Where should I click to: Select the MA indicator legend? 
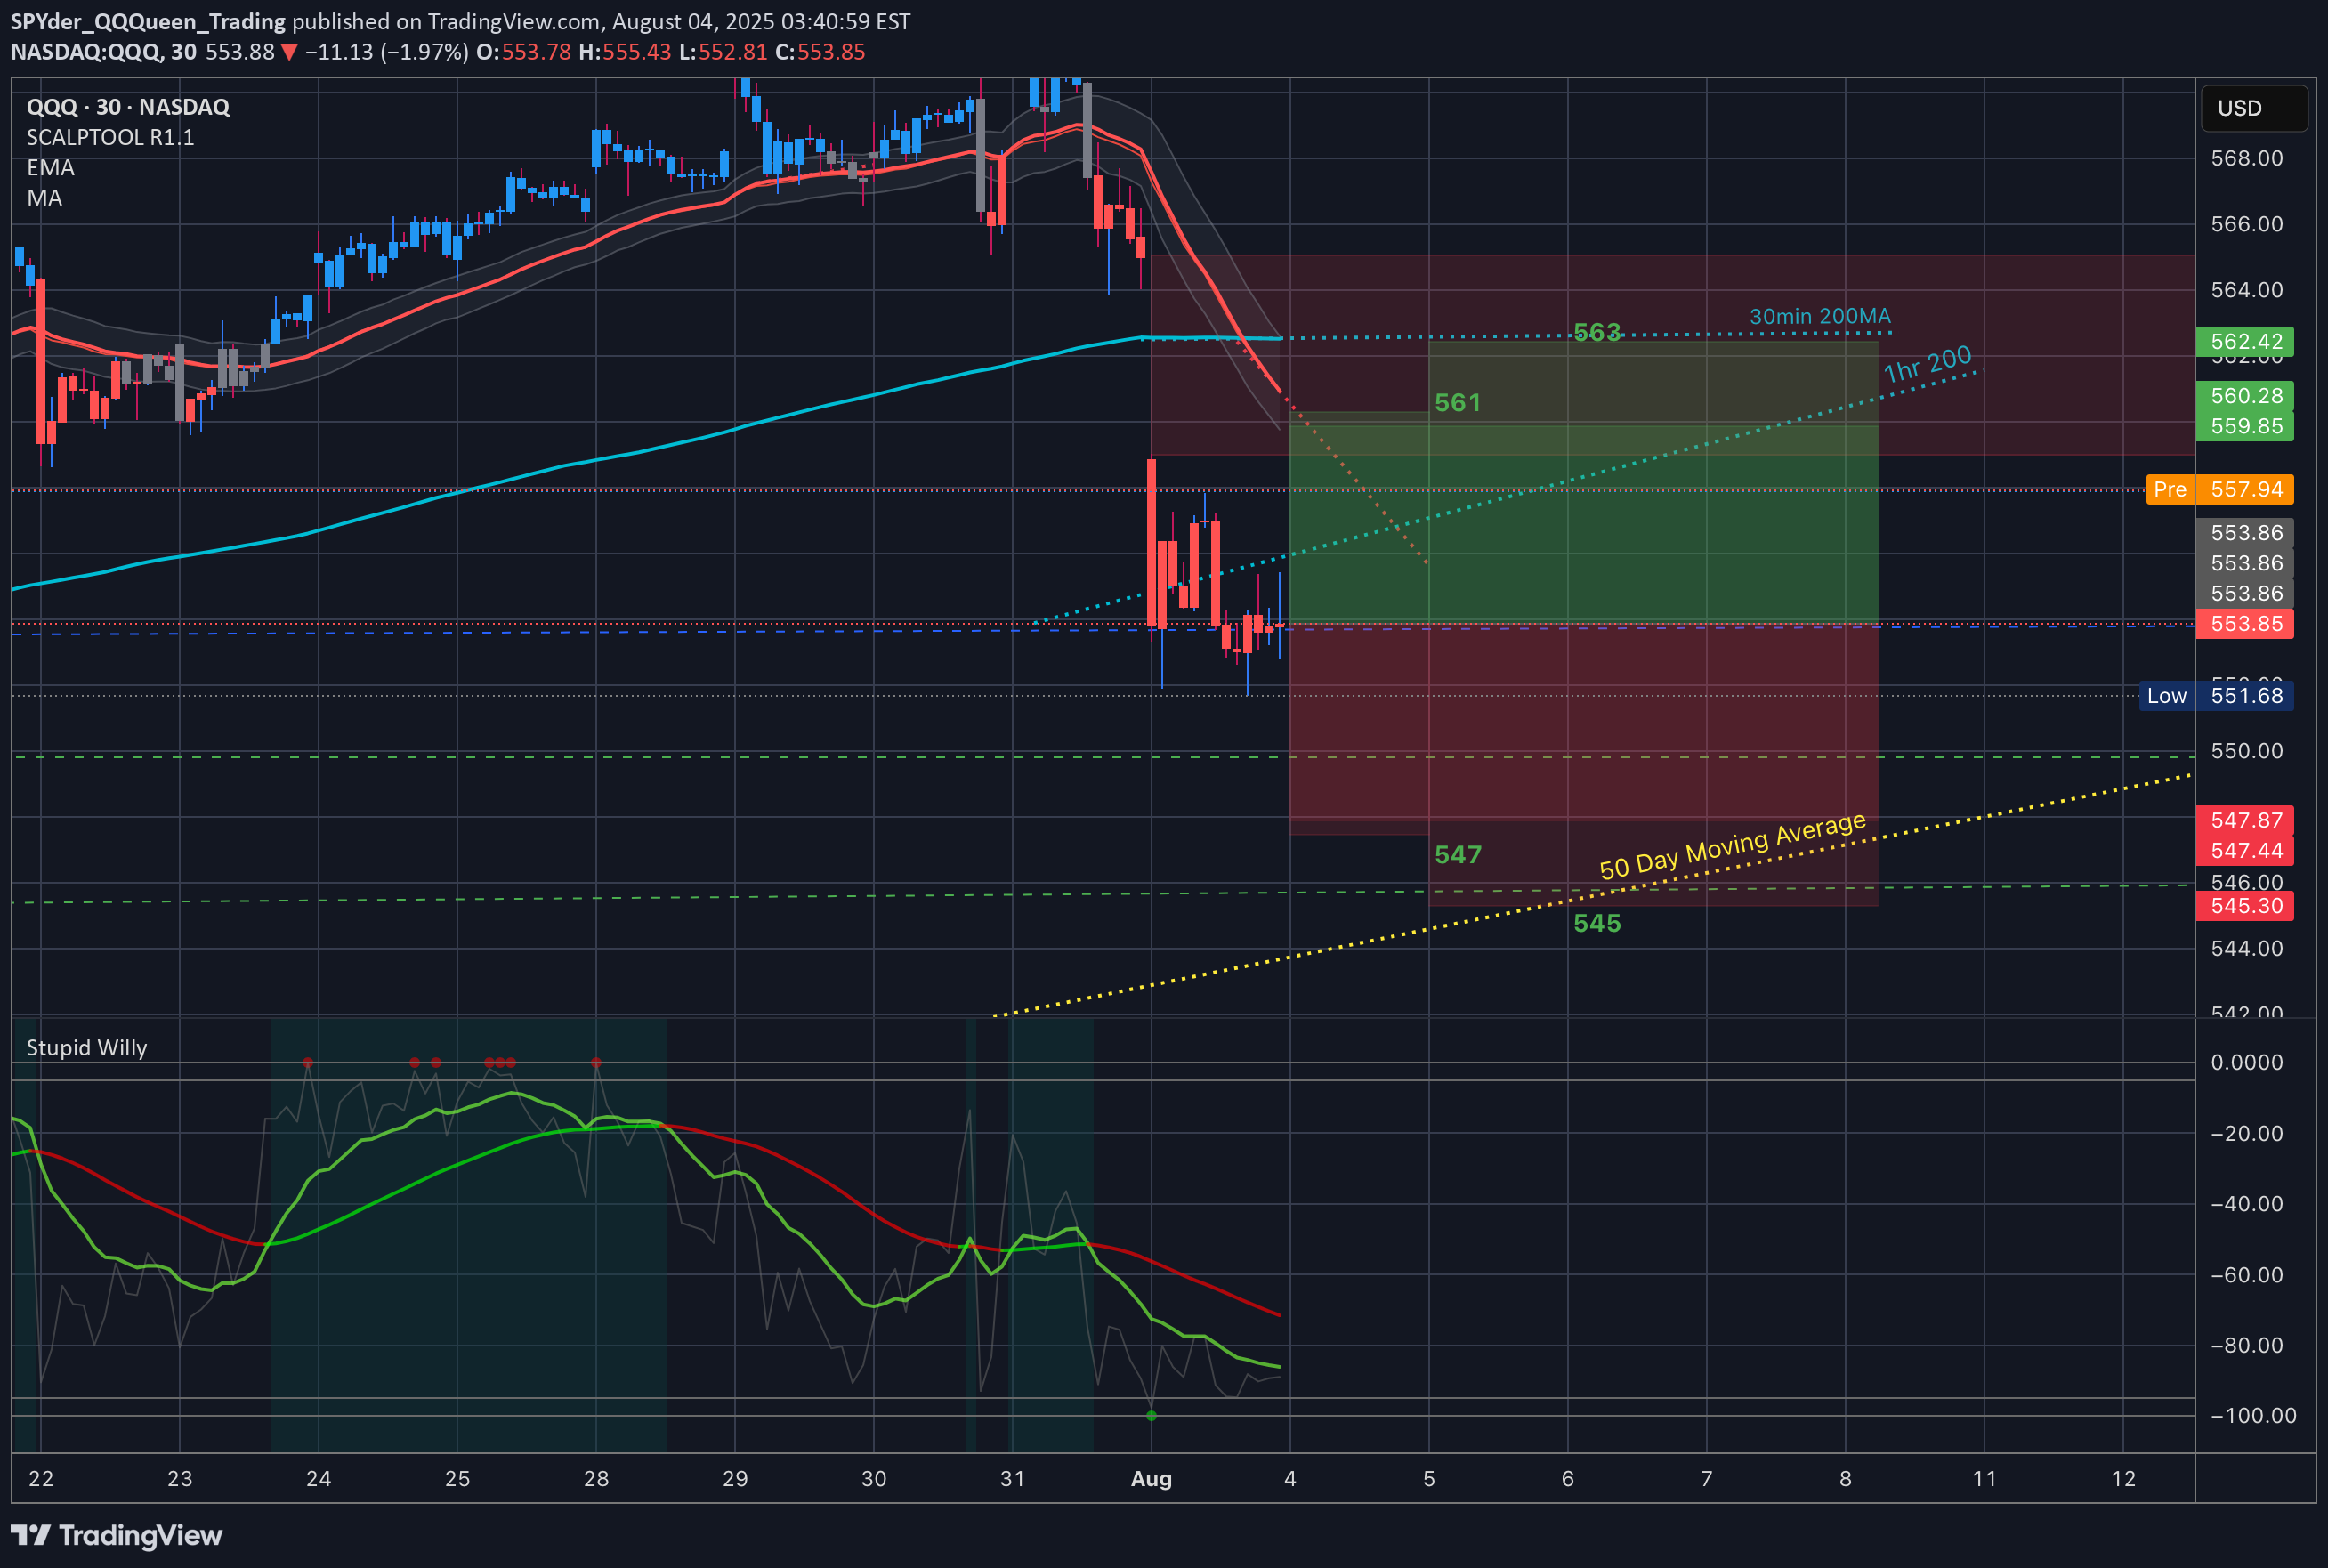pos(44,198)
